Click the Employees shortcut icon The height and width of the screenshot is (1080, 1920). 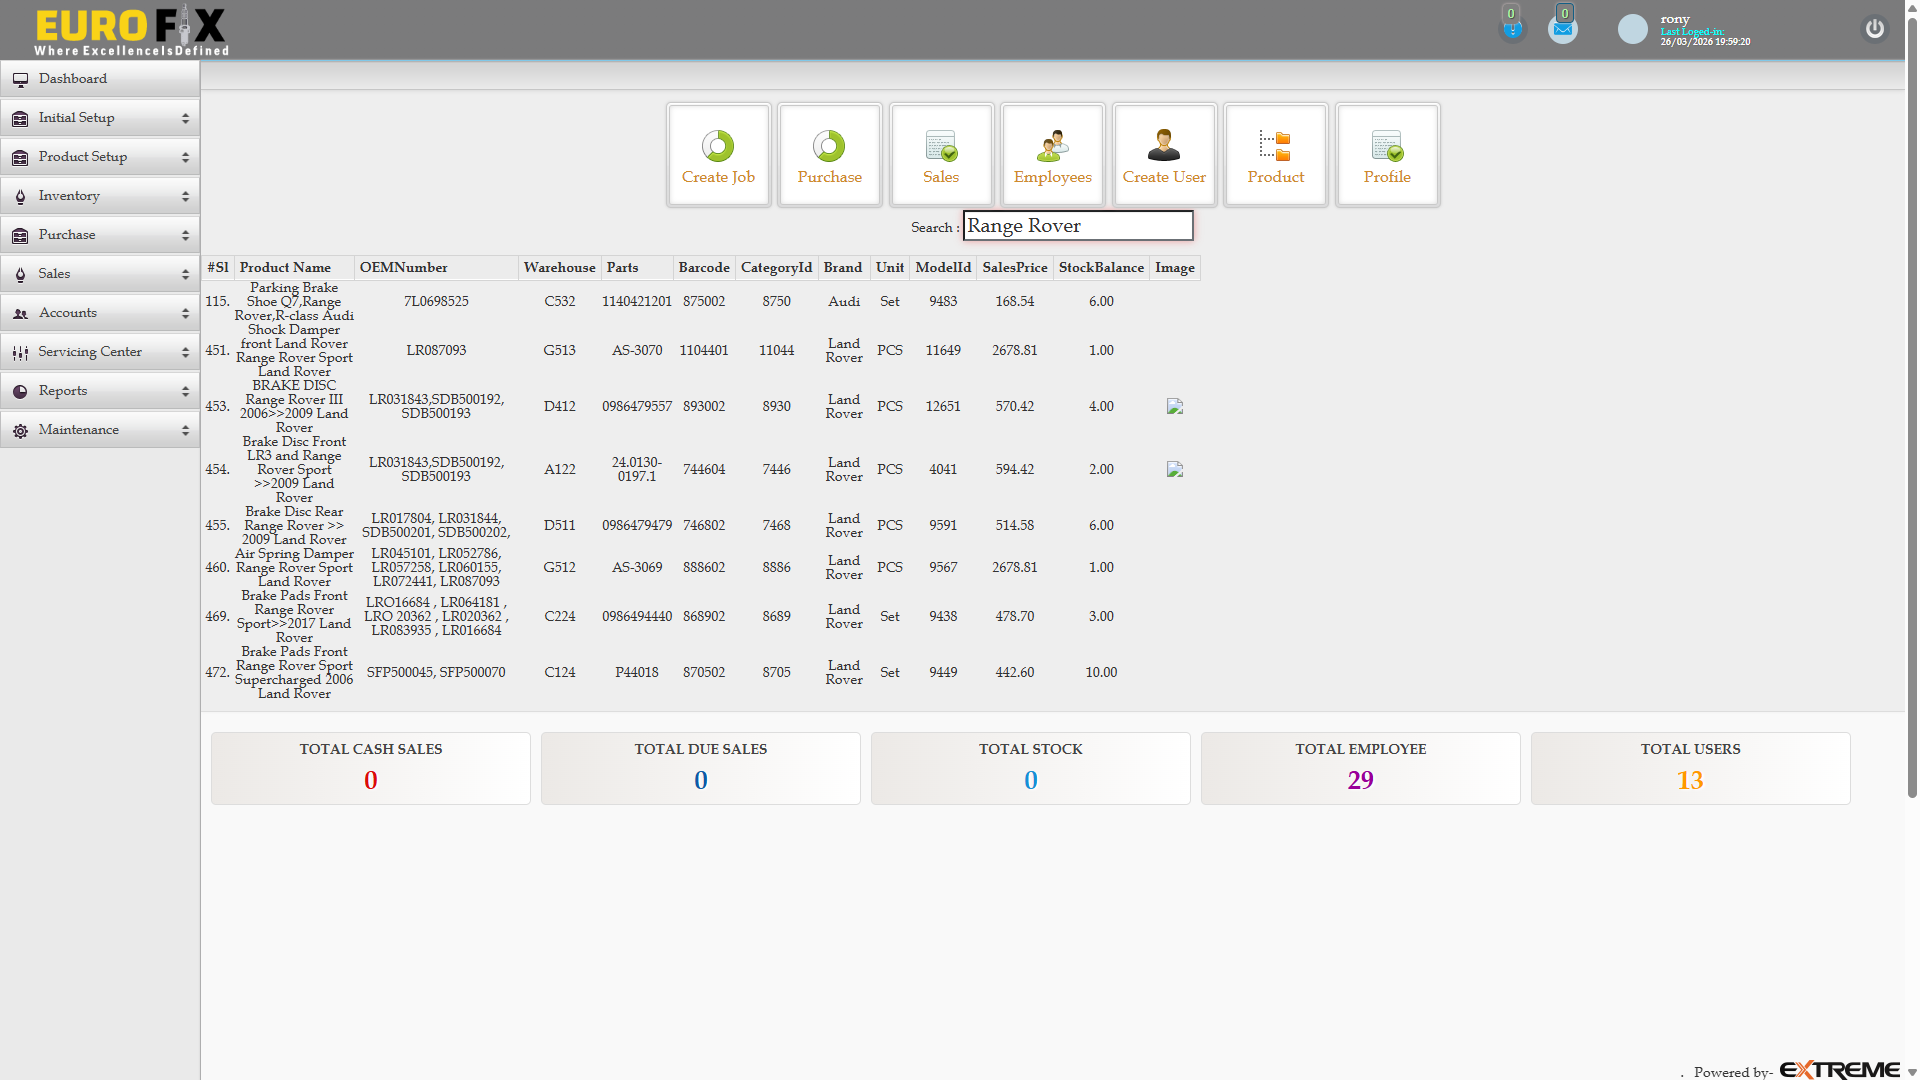pos(1052,154)
